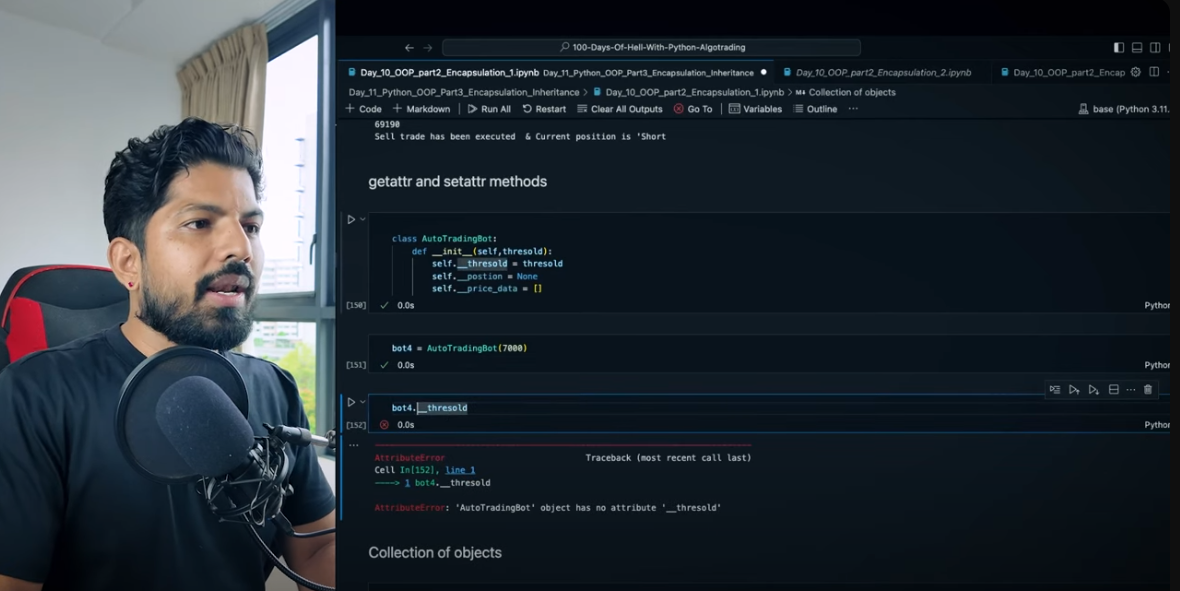Click the 69190 output value
The width and height of the screenshot is (1180, 591).
[x=387, y=124]
